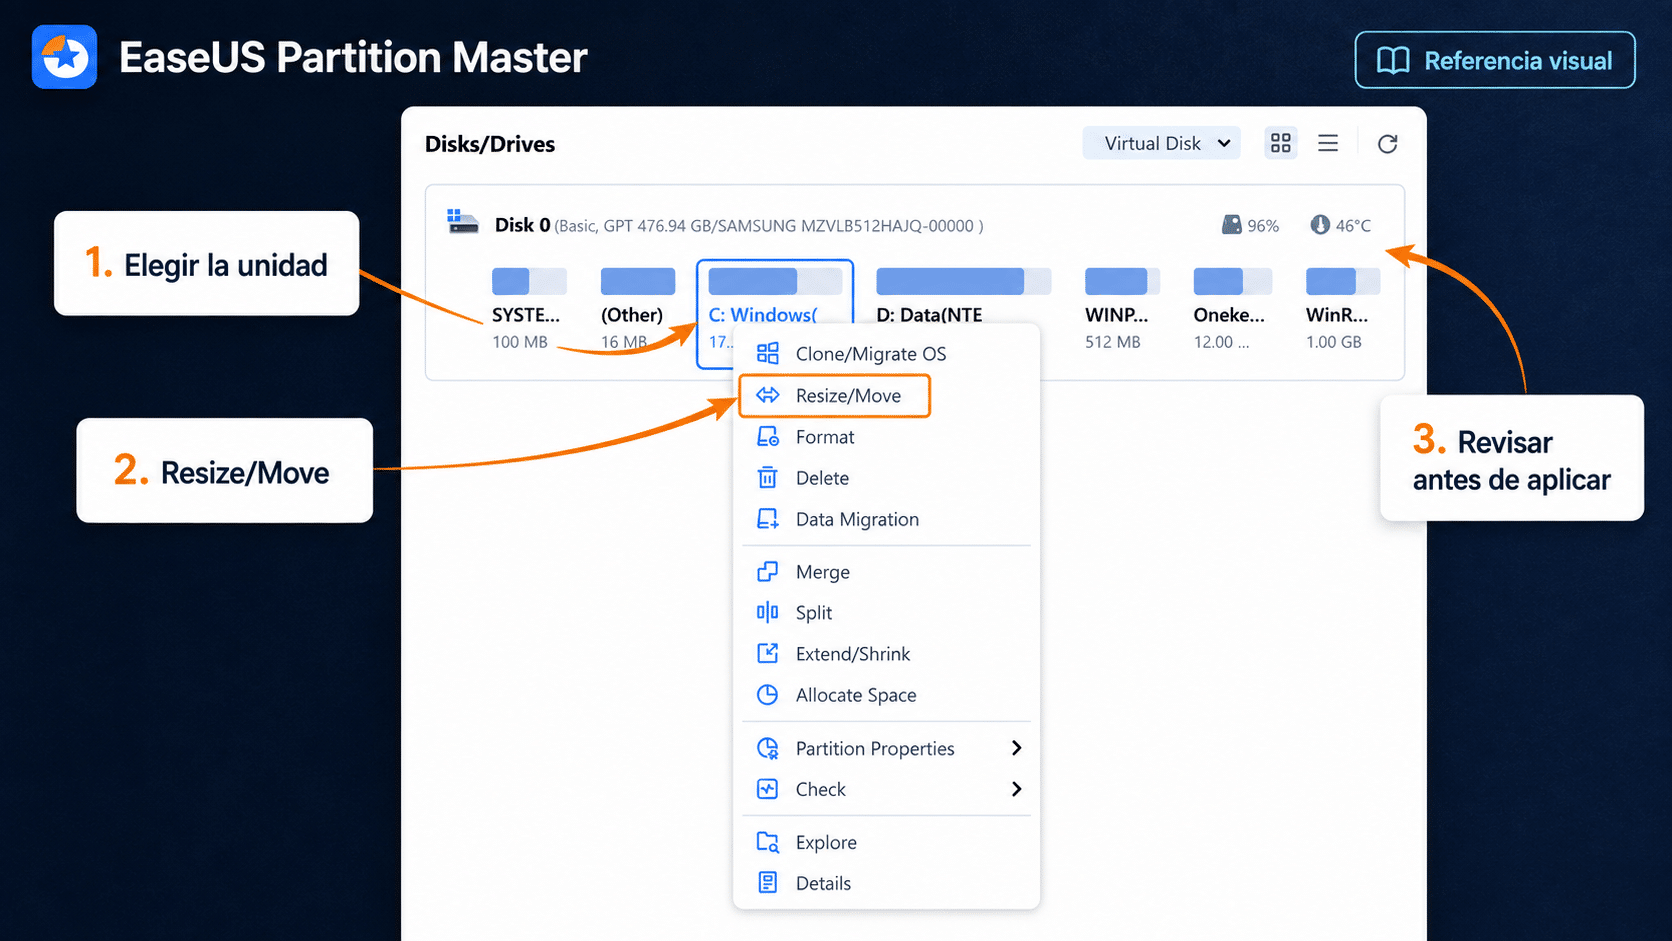Choose Clone/Migrate OS from context menu

coord(886,354)
